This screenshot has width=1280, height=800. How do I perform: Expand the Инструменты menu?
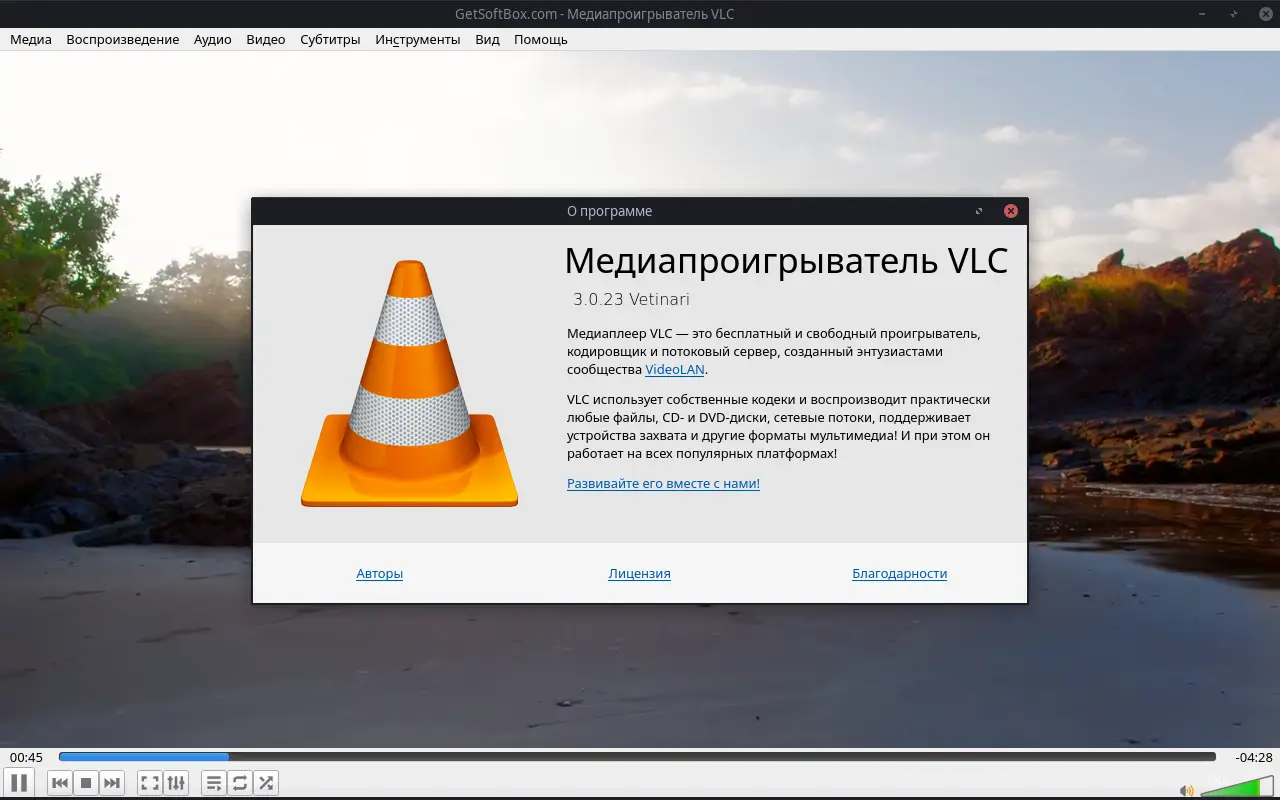(x=417, y=40)
